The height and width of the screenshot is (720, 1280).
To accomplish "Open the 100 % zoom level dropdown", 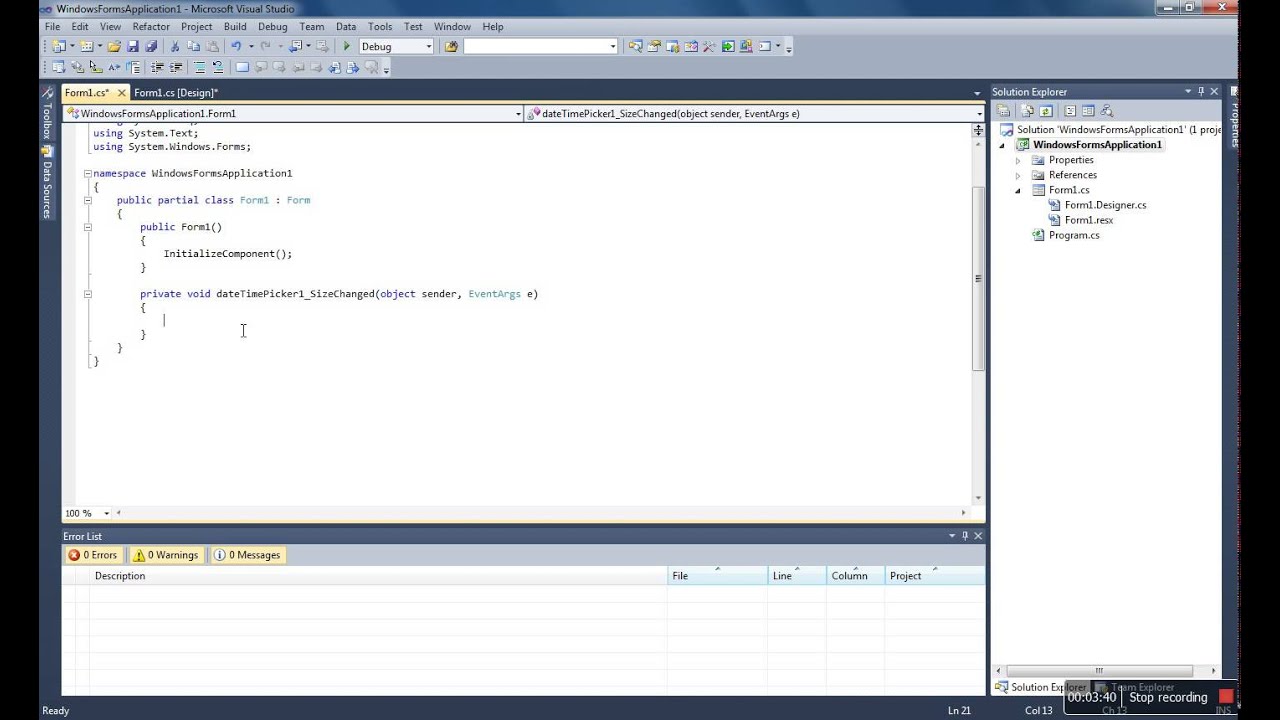I will pos(106,513).
